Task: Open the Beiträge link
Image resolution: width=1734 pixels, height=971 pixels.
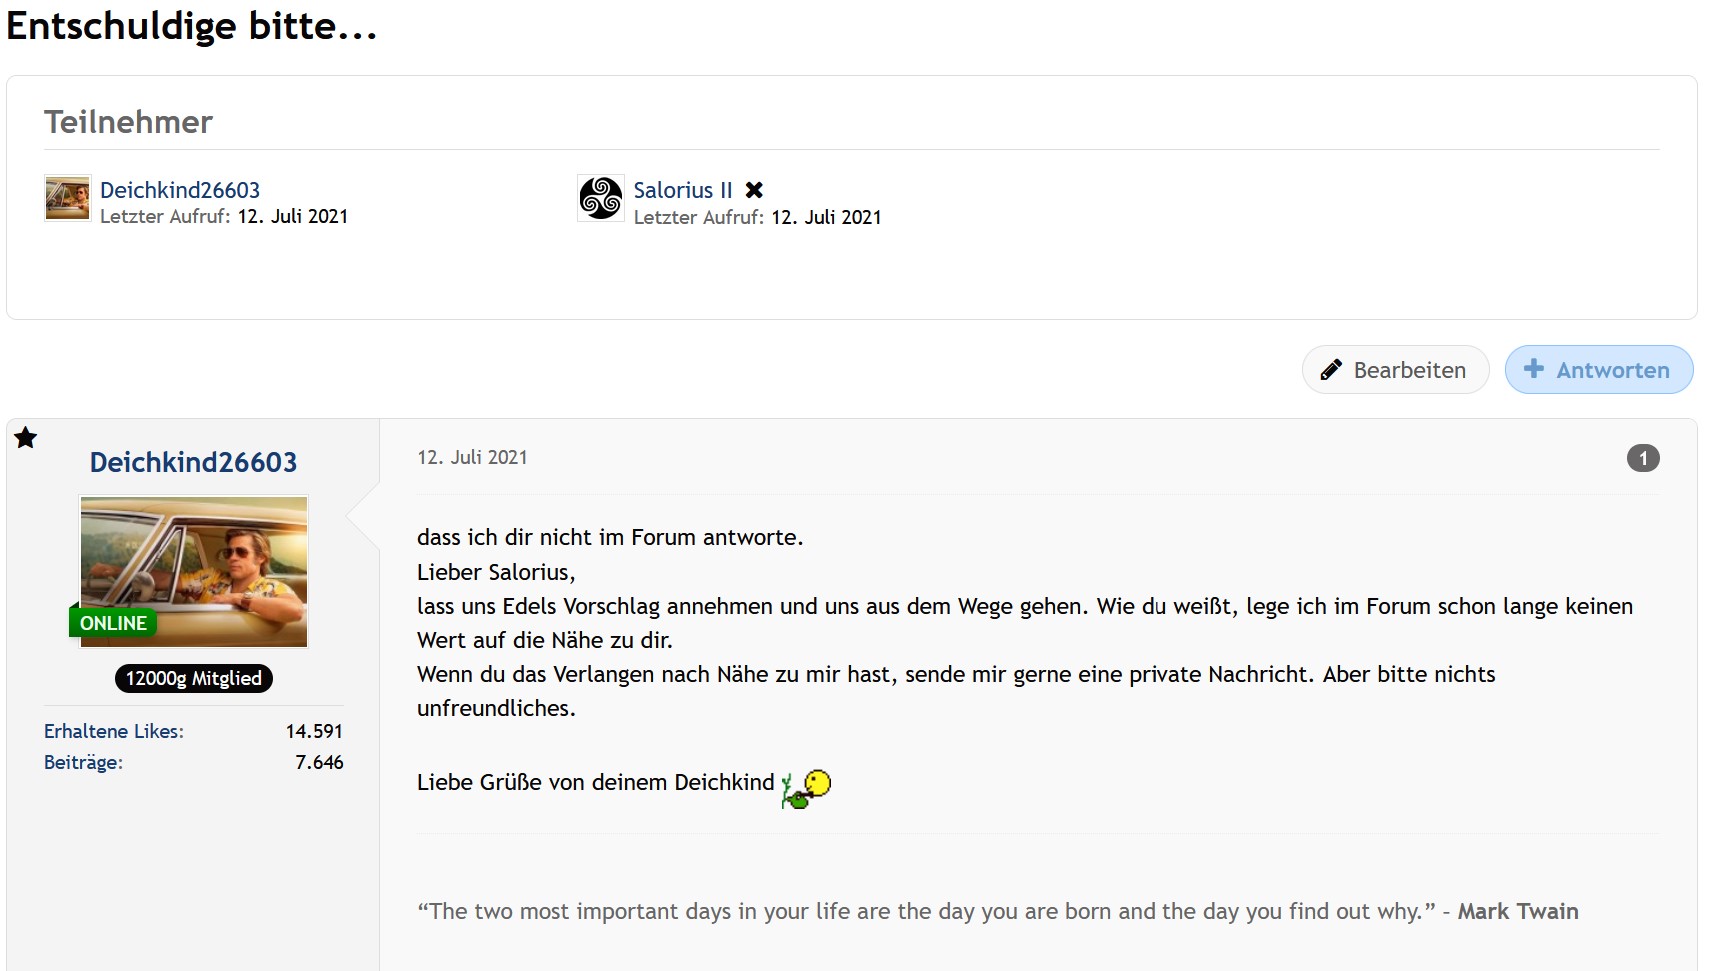Action: click(x=83, y=762)
